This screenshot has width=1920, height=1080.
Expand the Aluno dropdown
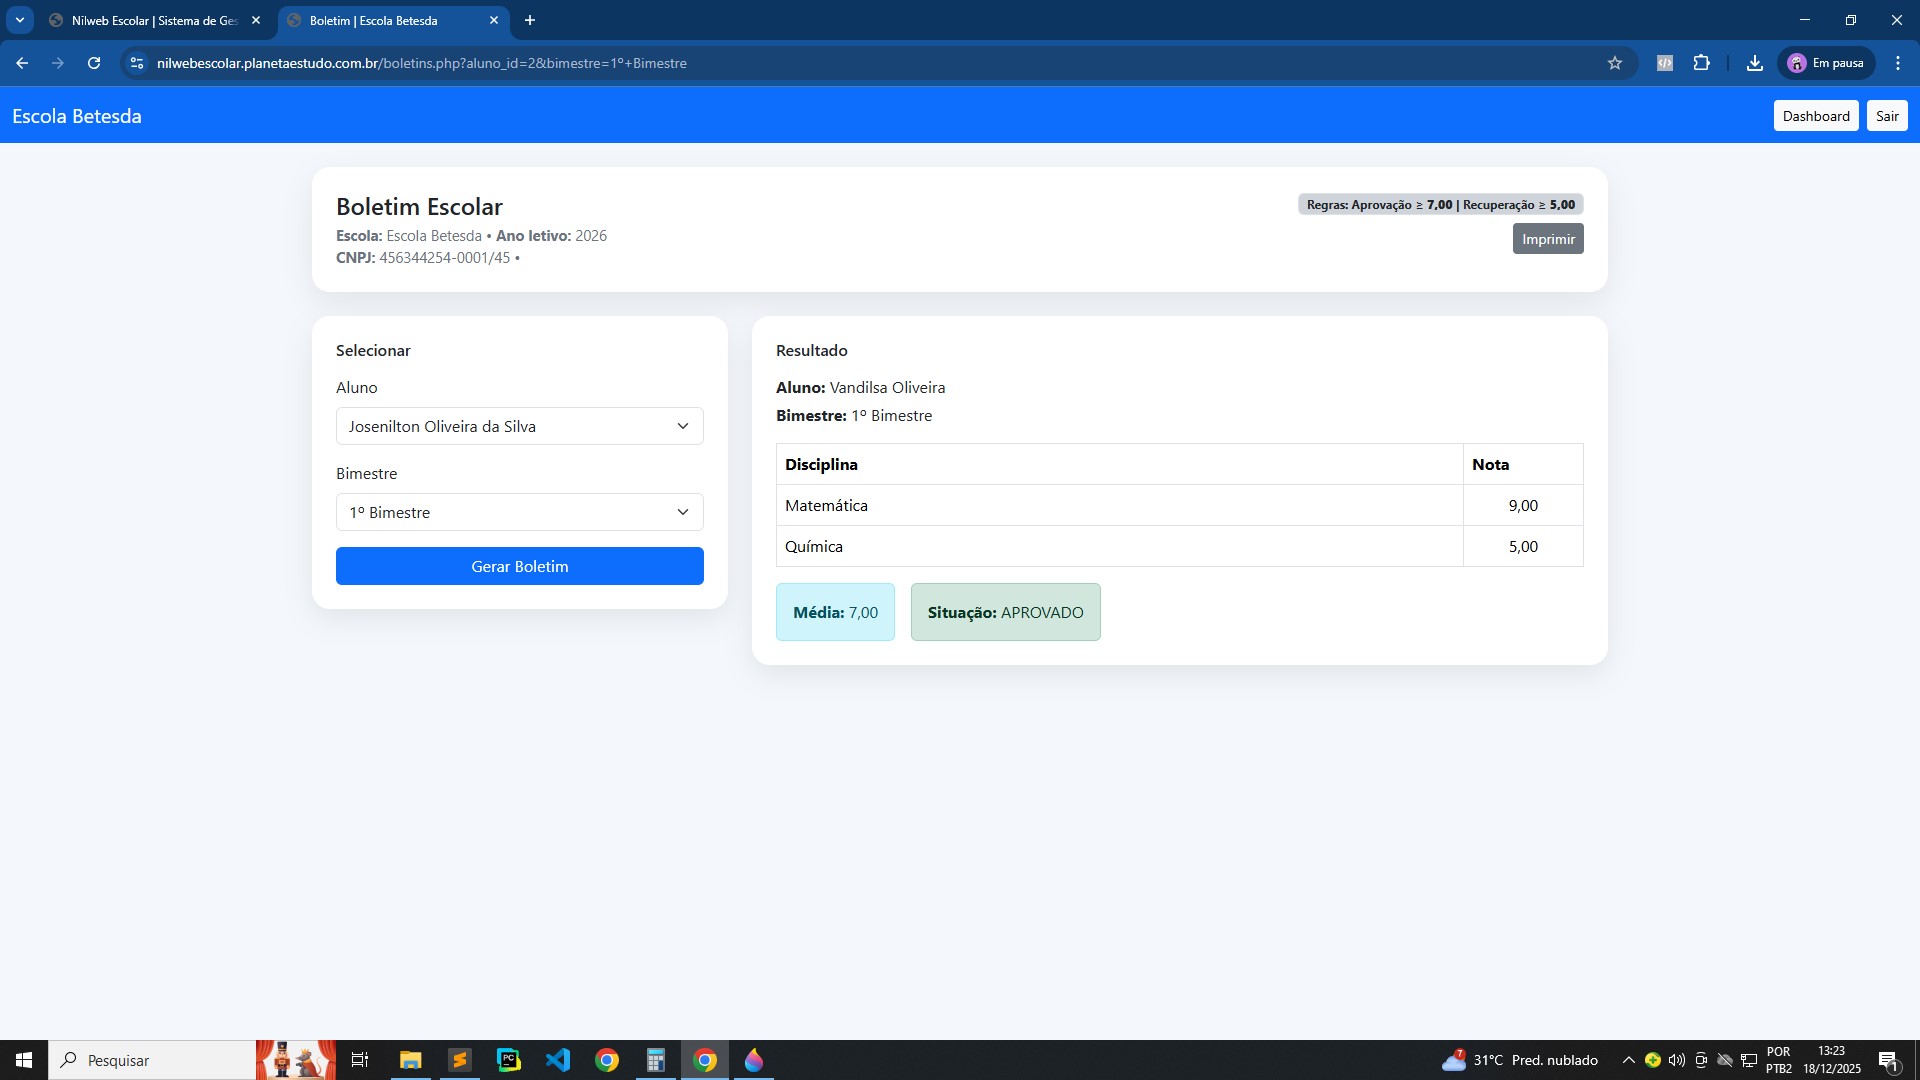519,426
